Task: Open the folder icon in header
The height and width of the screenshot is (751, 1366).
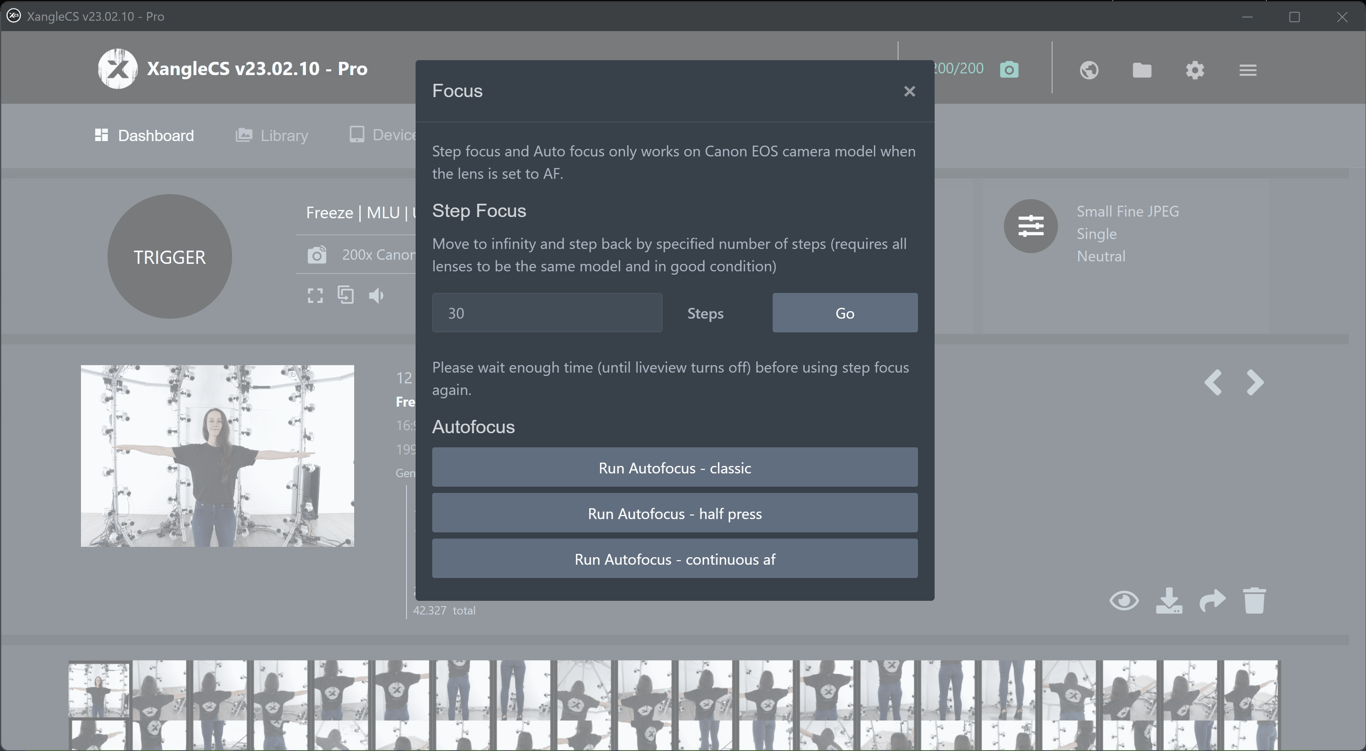Action: pyautogui.click(x=1142, y=70)
